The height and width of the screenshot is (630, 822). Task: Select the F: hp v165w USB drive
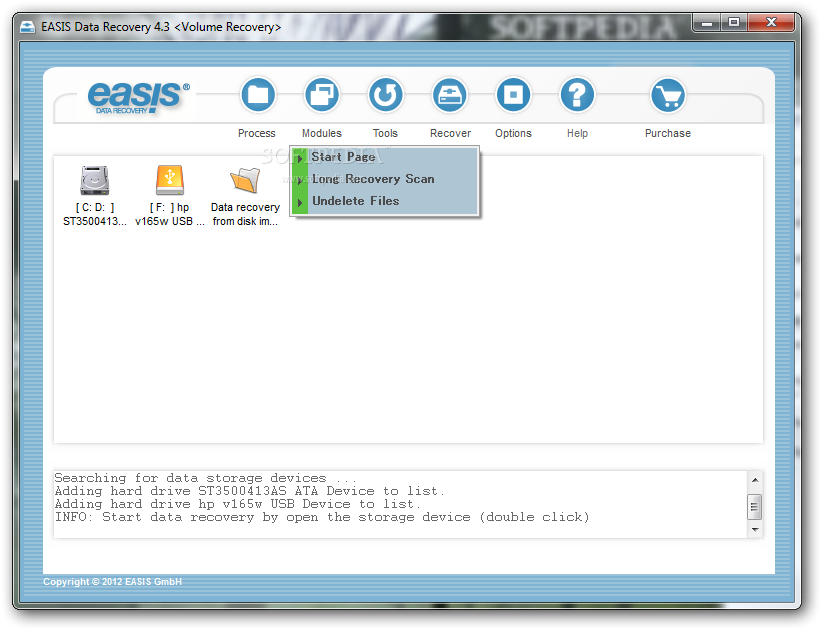coord(170,196)
